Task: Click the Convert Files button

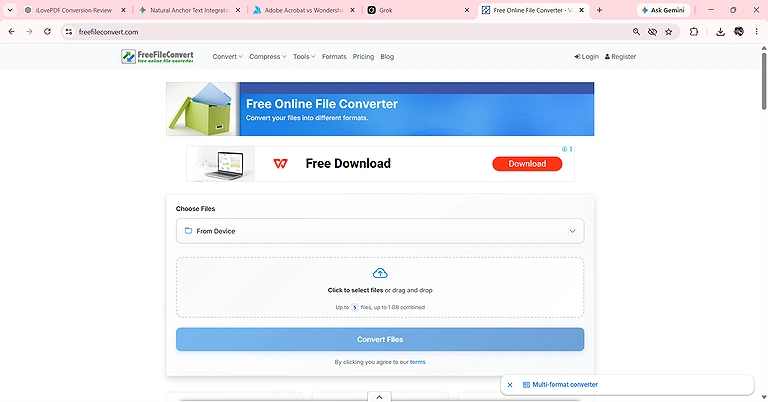Action: pyautogui.click(x=380, y=339)
